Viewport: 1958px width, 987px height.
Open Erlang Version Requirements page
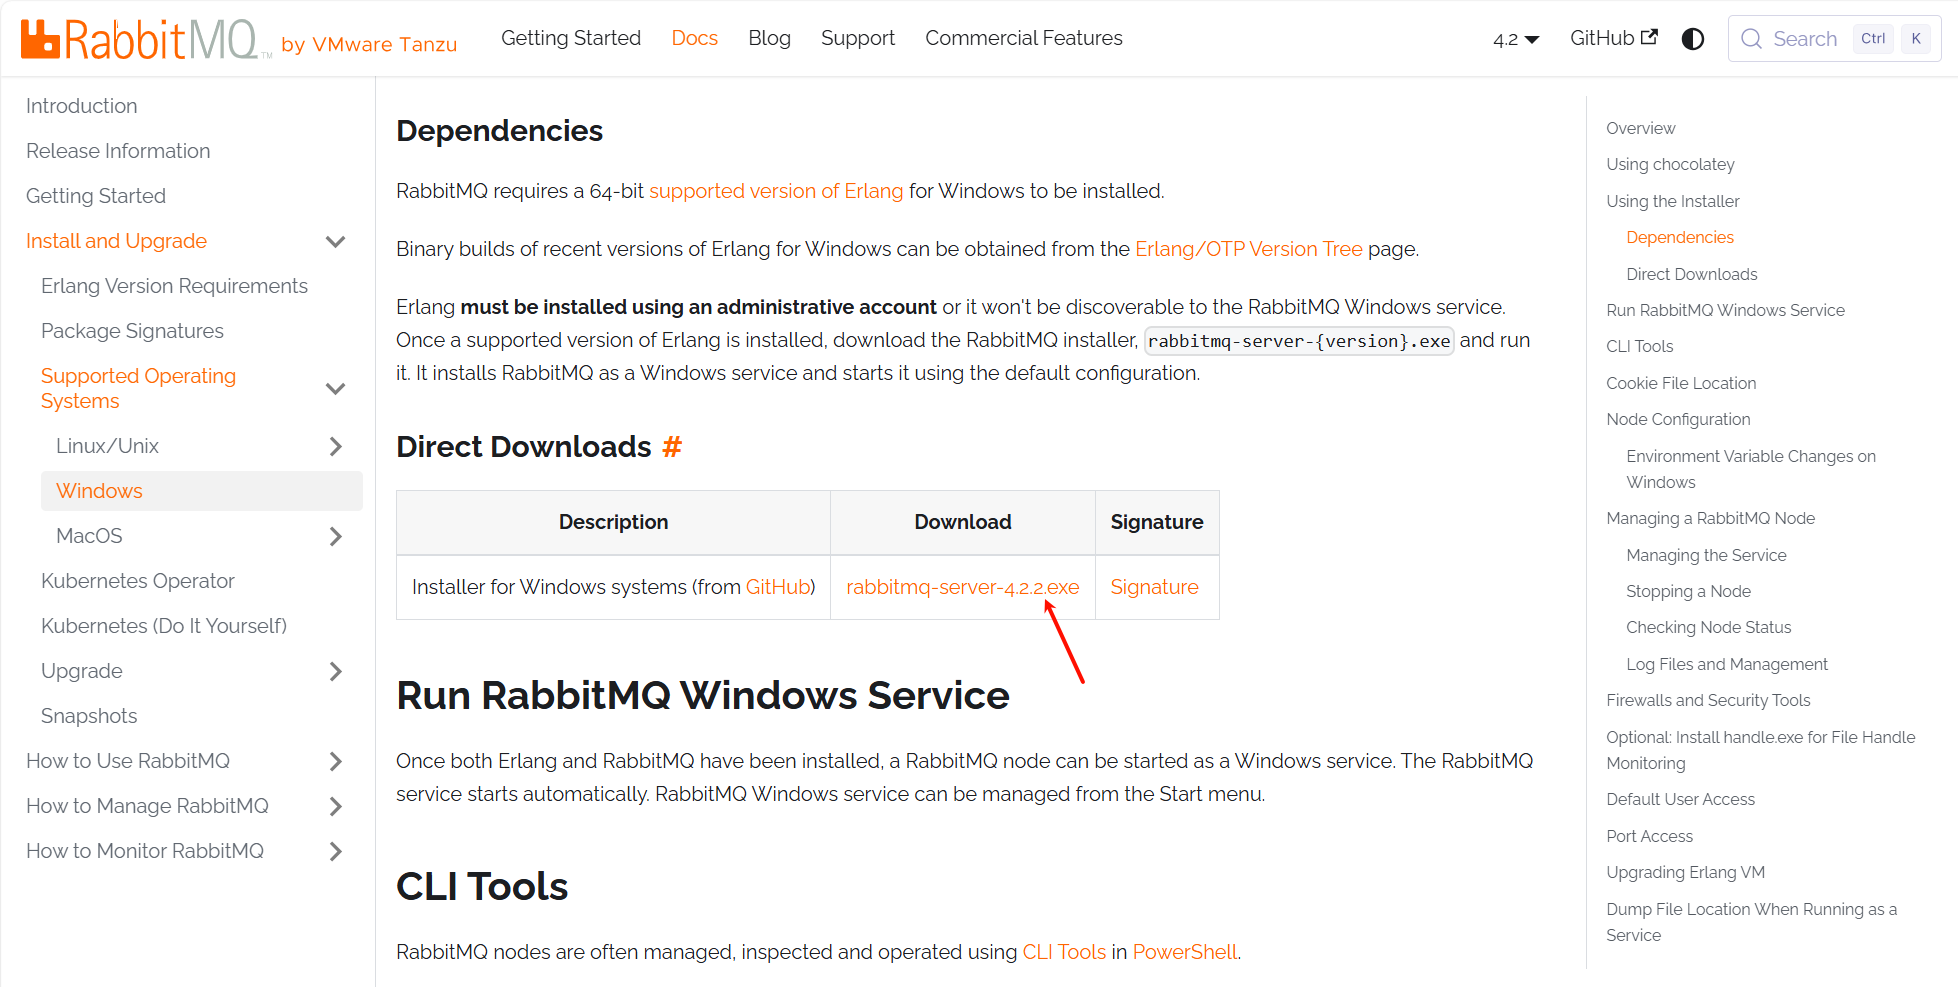tap(174, 286)
